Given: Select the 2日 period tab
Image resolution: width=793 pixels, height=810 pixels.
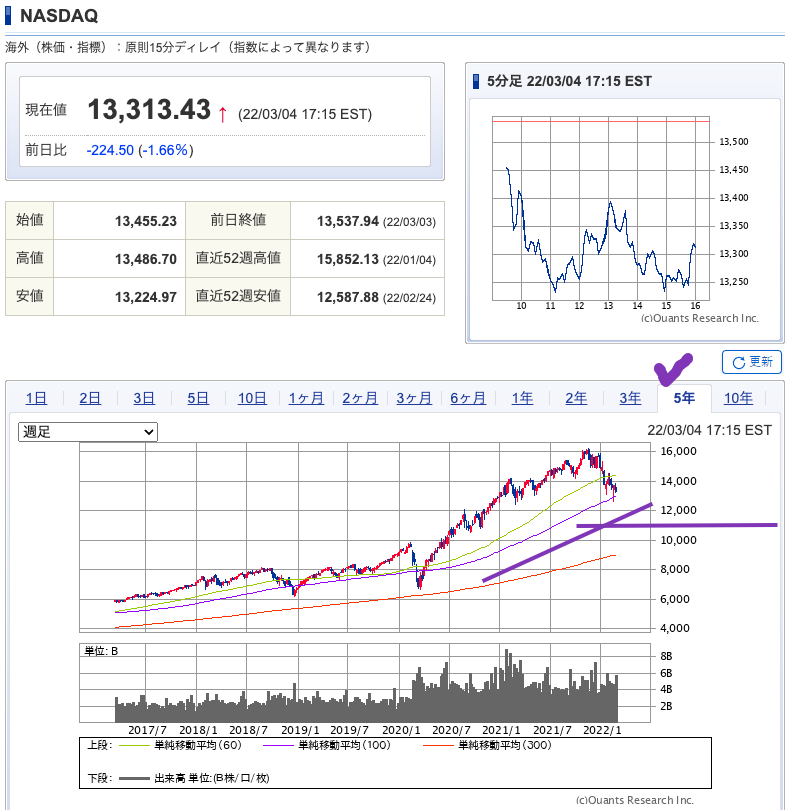Looking at the screenshot, I should coord(90,398).
